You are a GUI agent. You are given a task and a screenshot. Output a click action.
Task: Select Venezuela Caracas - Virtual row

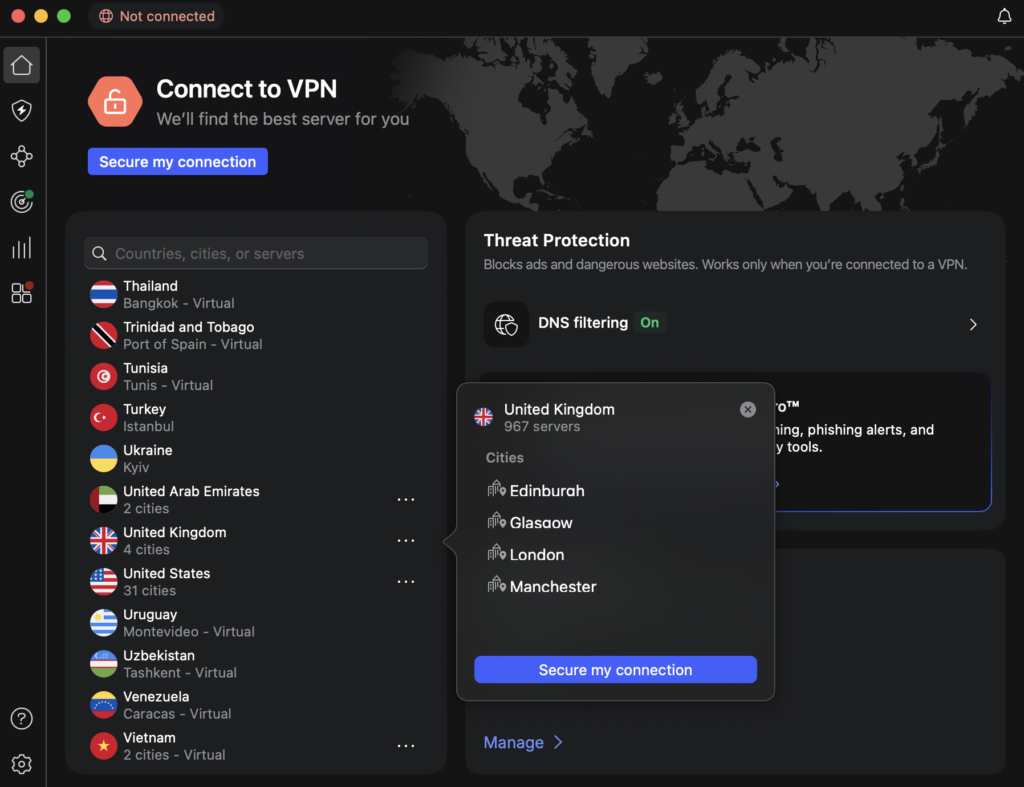pos(256,705)
